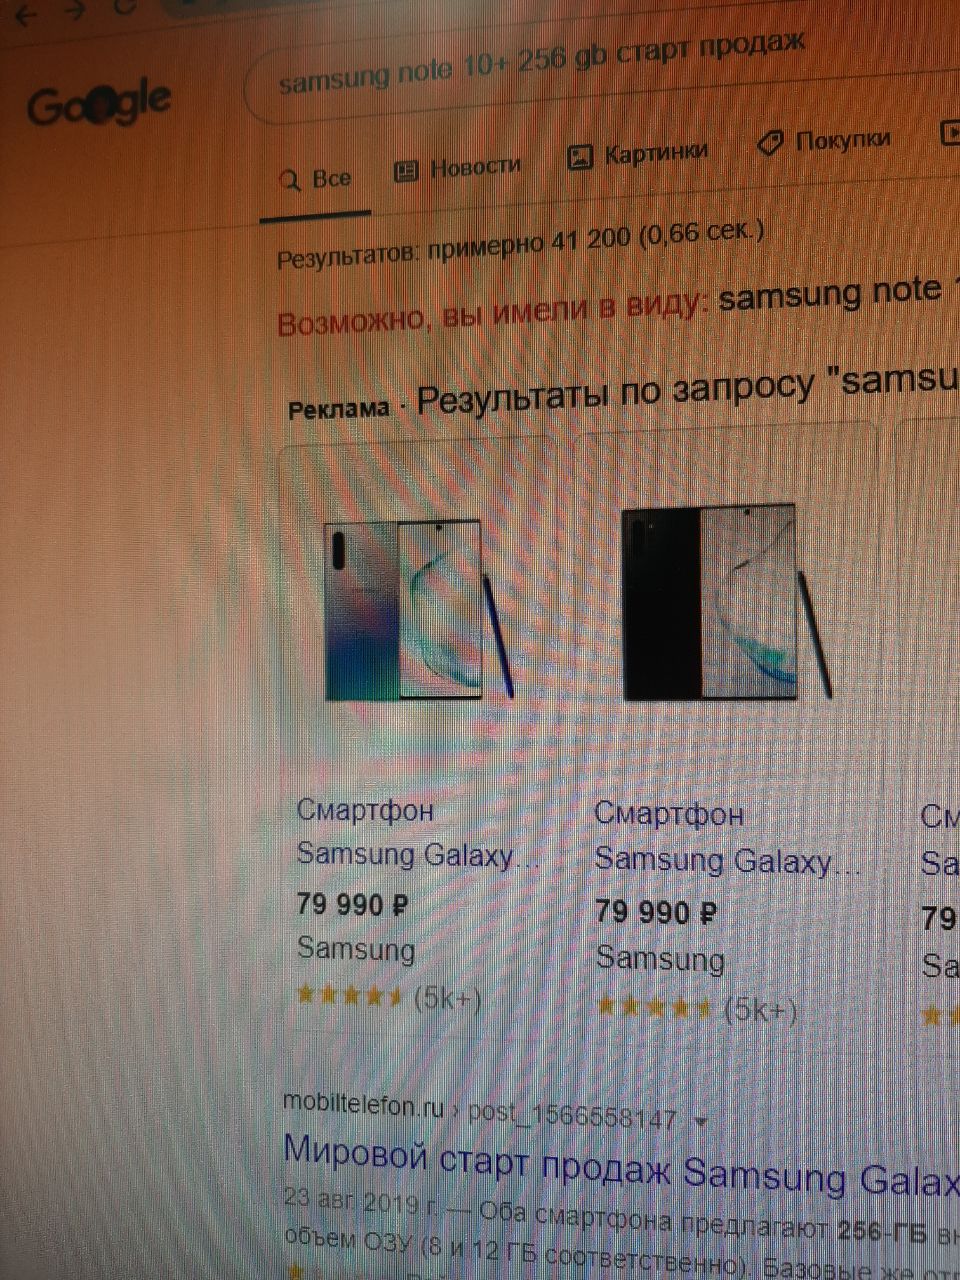Click the magnifier icon on Все tab
This screenshot has height=1280, width=960.
pos(291,181)
